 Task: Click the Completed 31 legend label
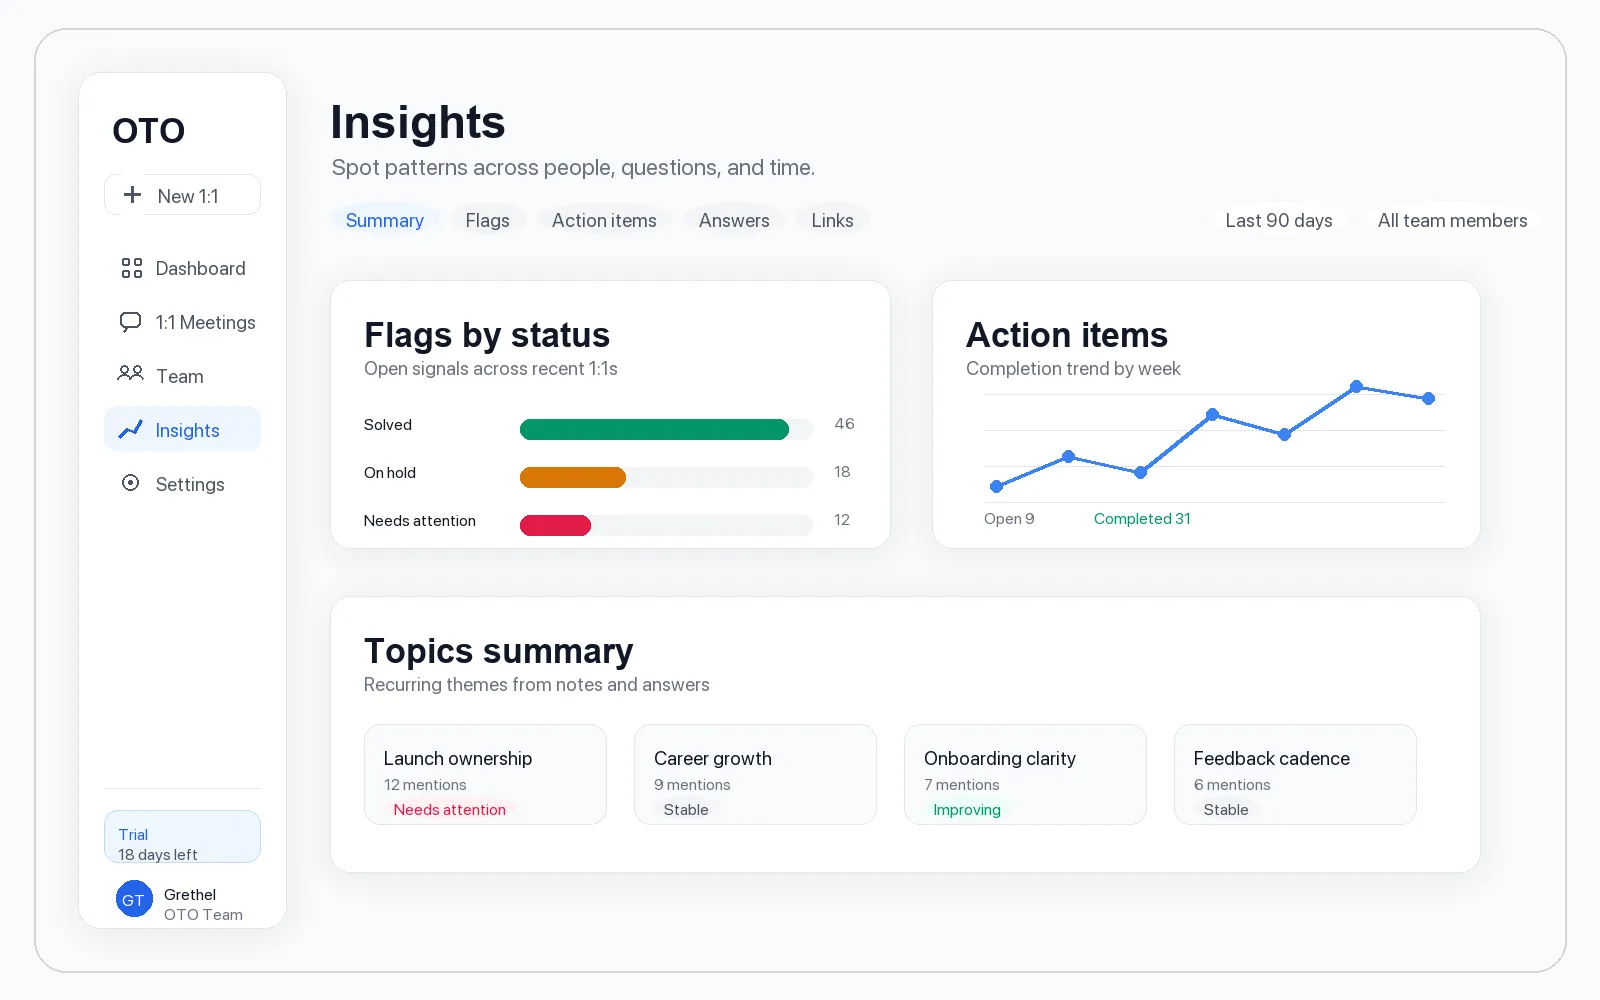pos(1142,519)
